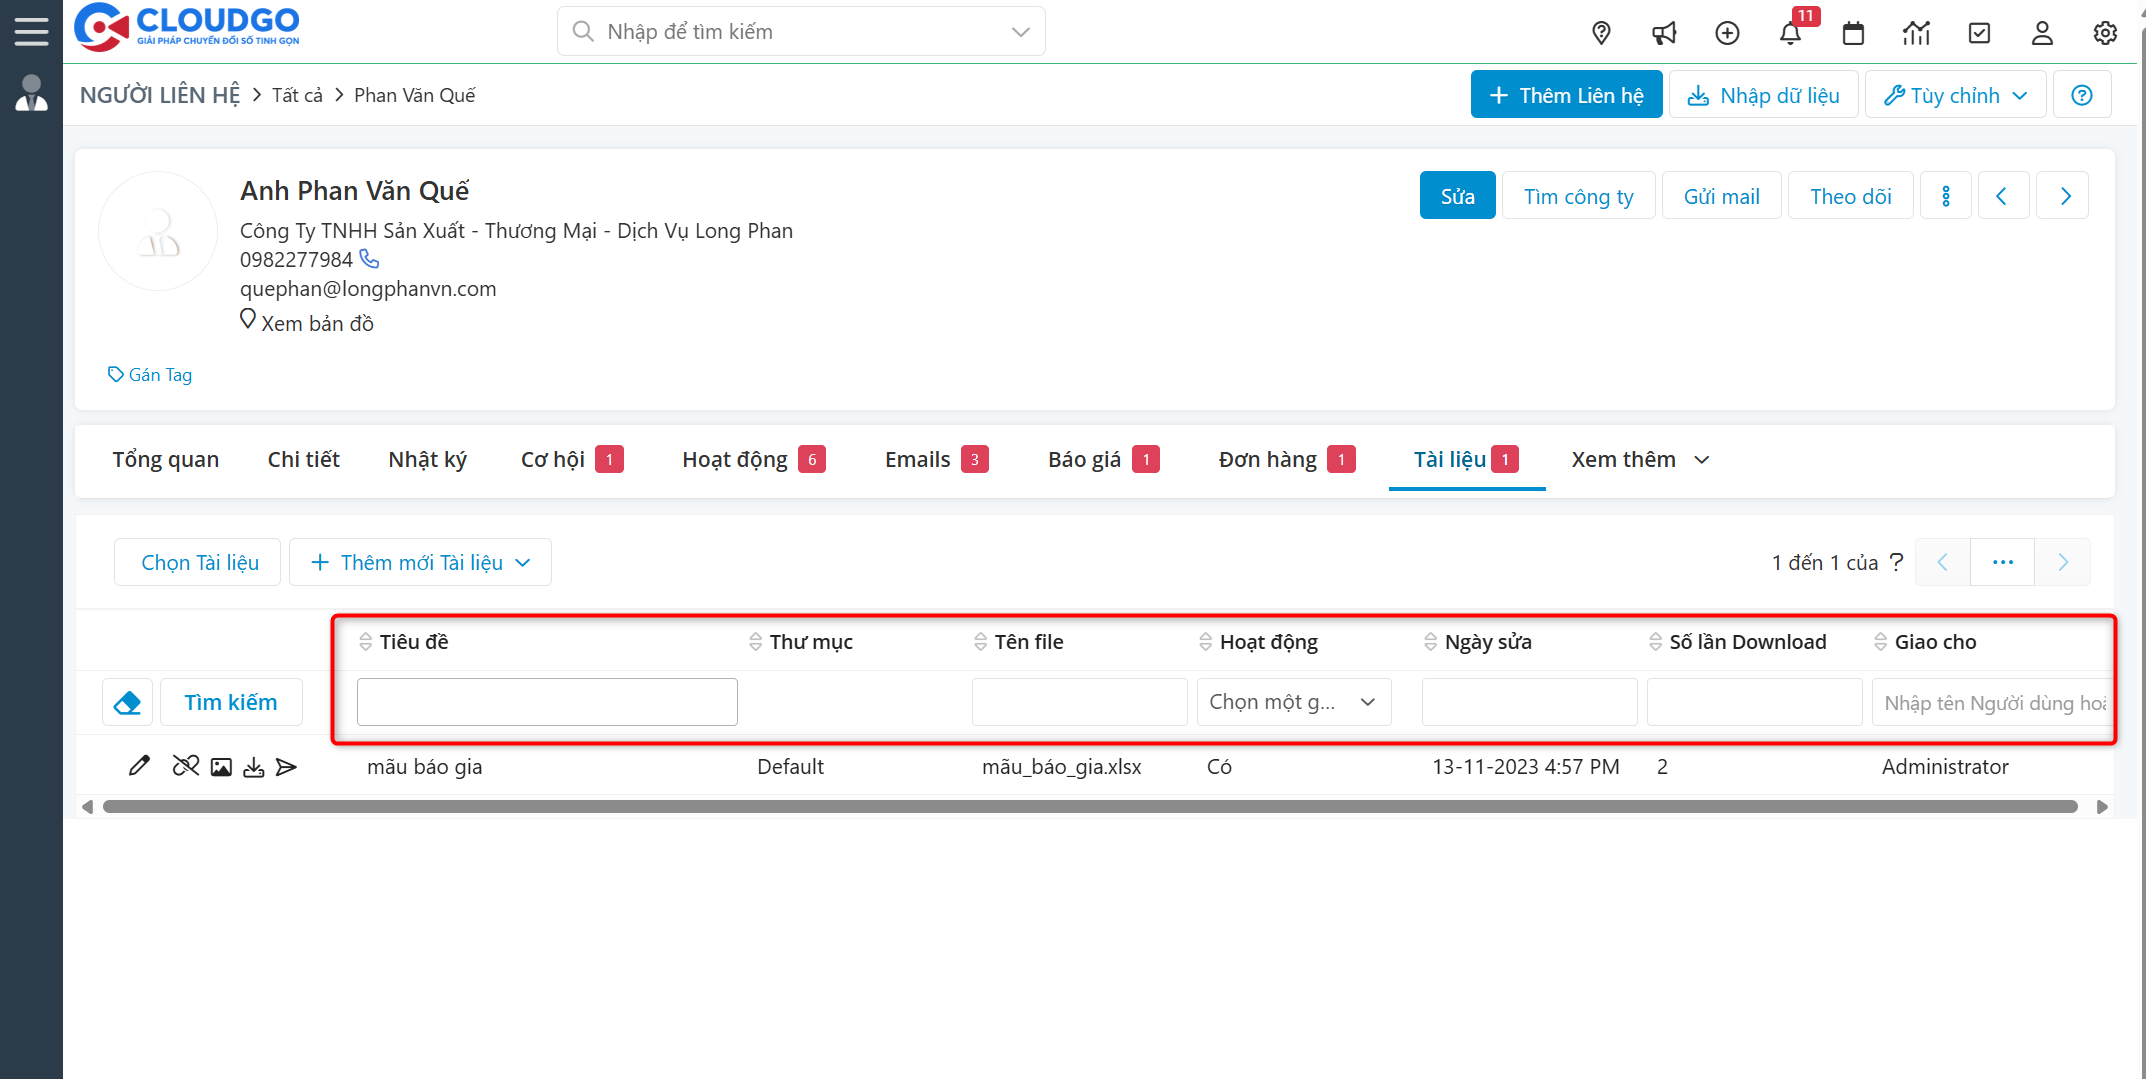This screenshot has width=2146, height=1079.
Task: Click the eraser clear-filter icon
Action: (128, 703)
